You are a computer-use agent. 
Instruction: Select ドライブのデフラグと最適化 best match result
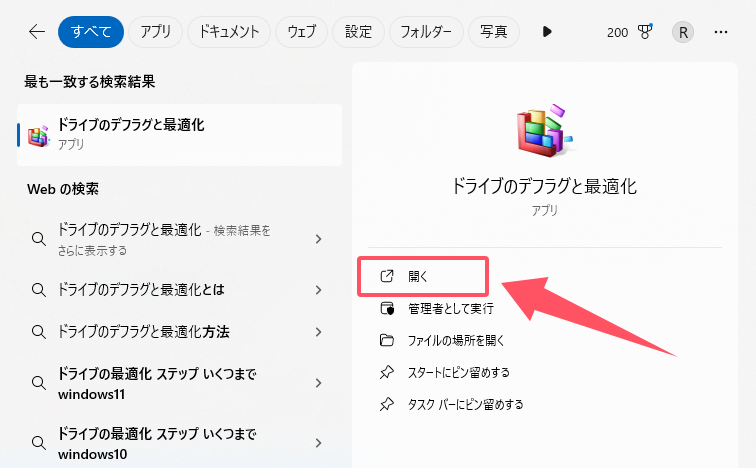coord(179,134)
